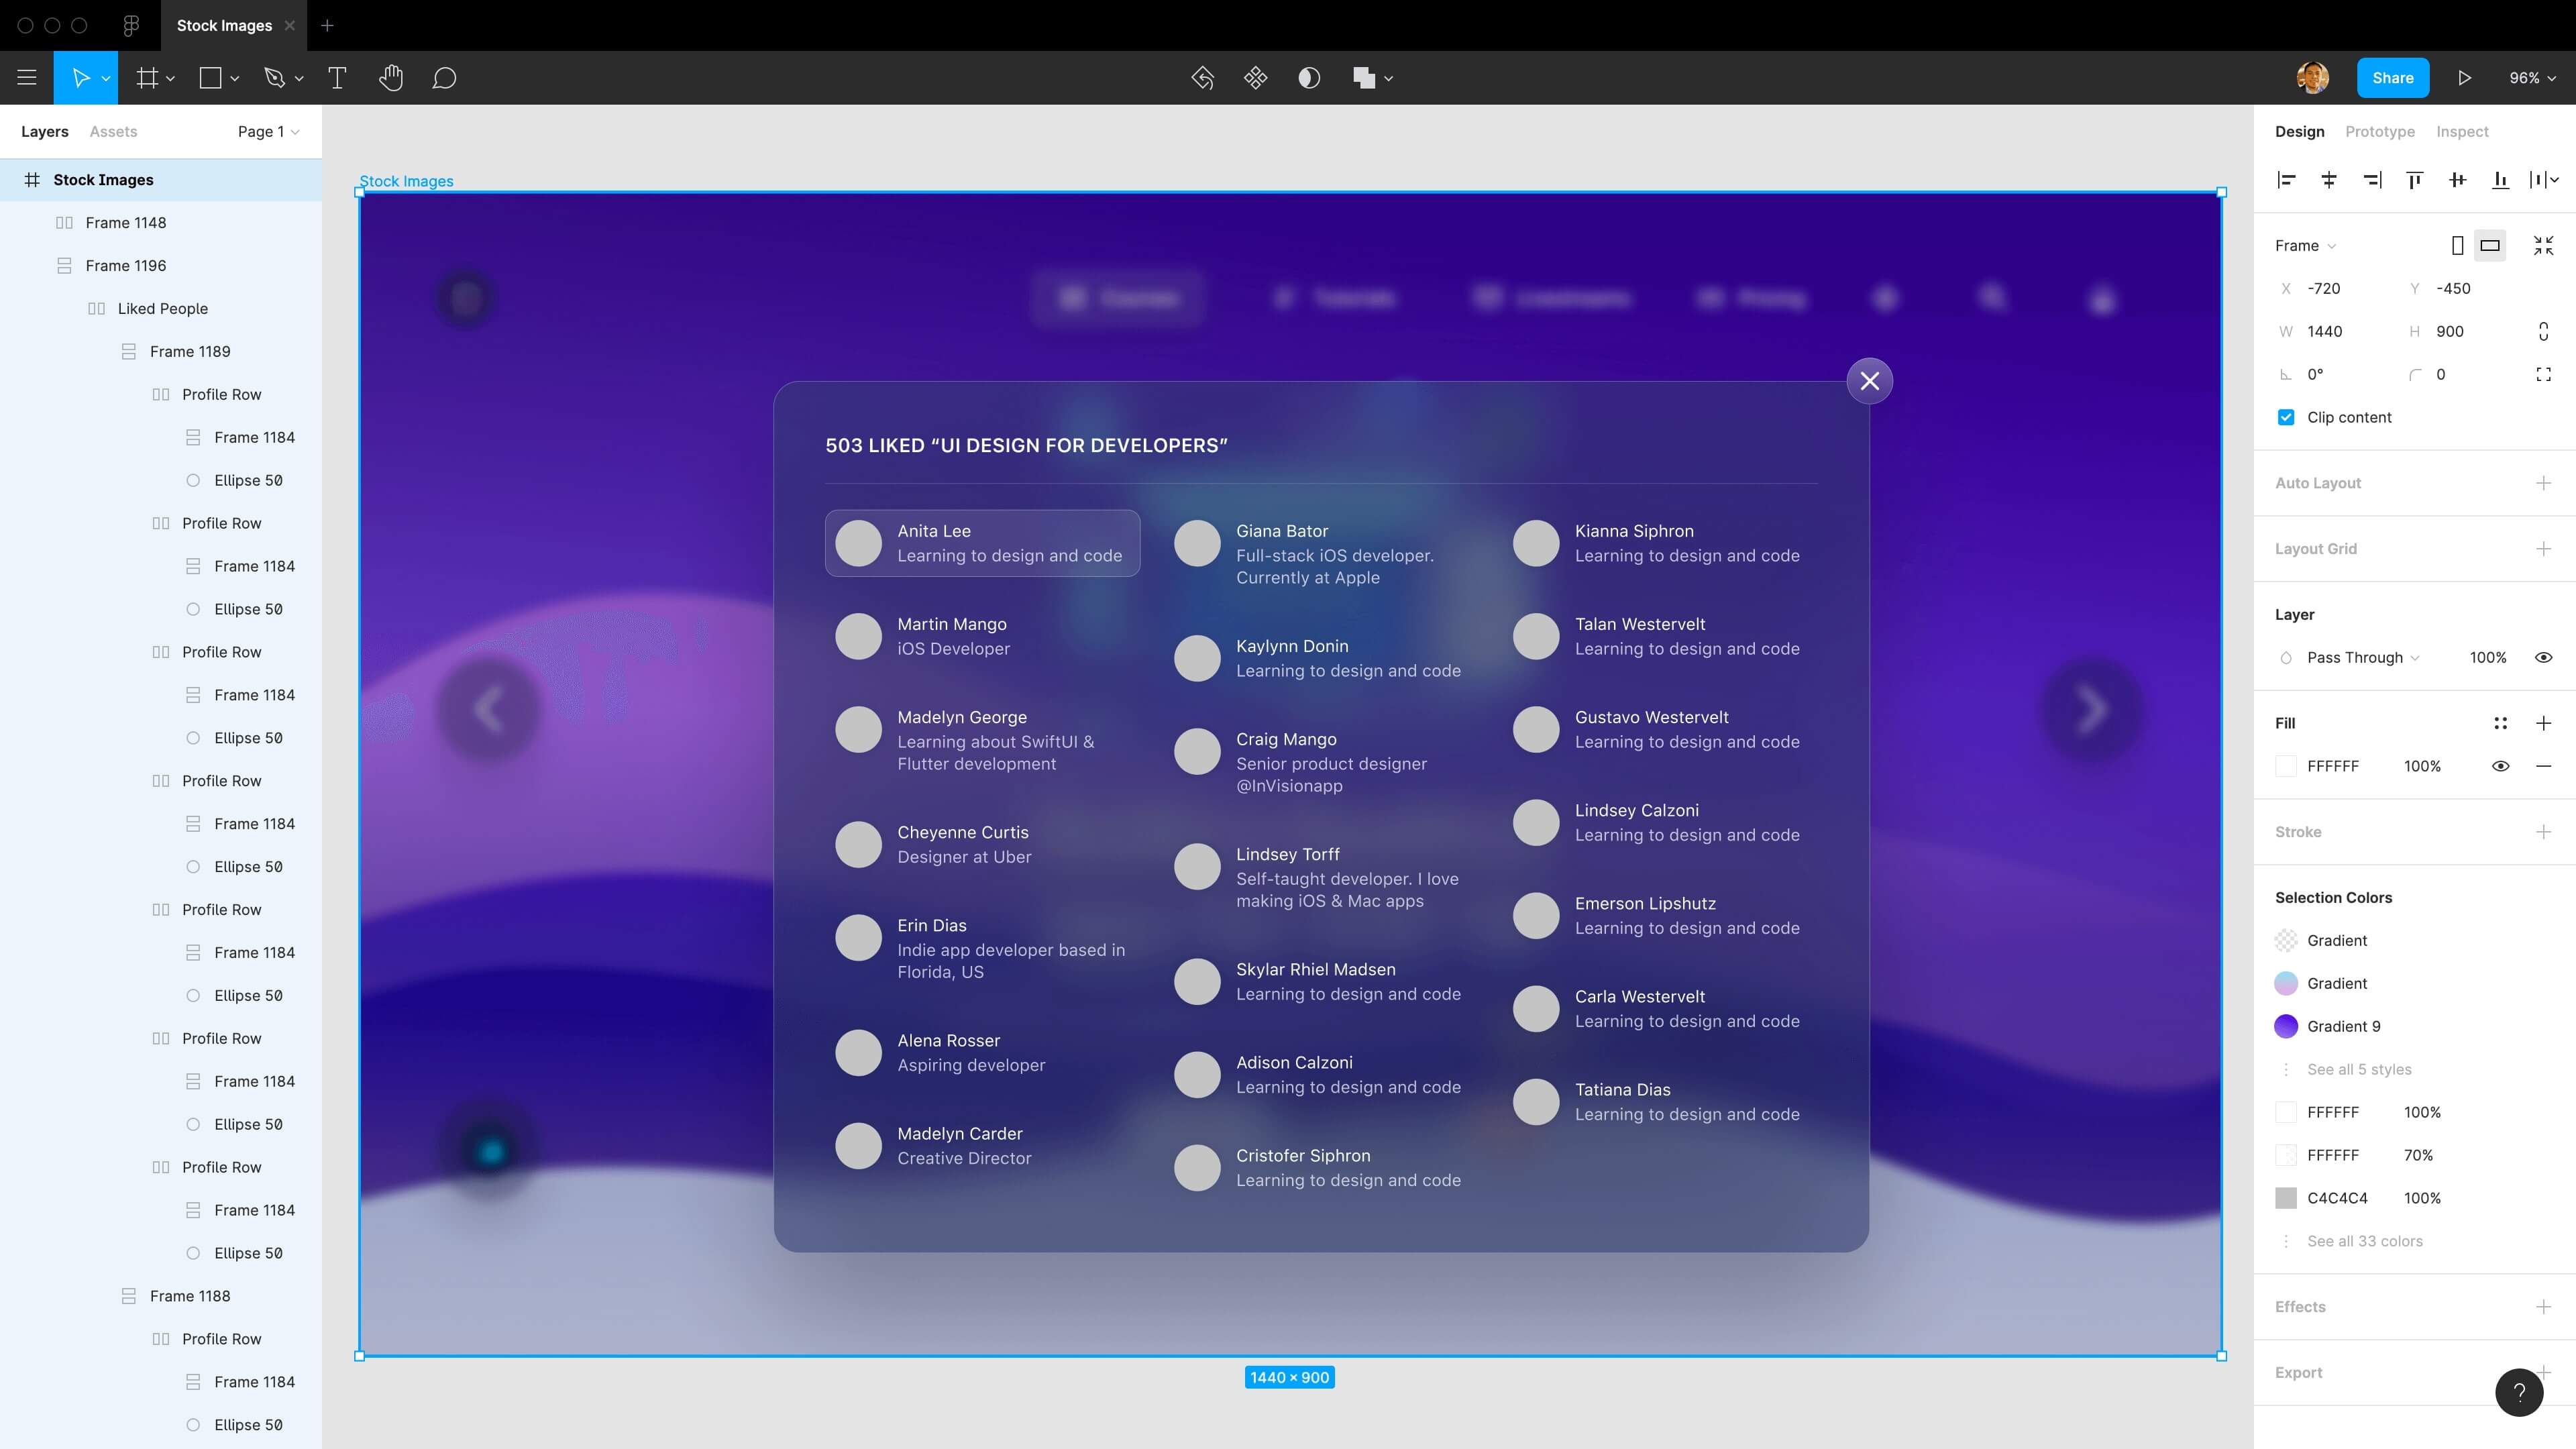Open the 96% zoom dropdown

(x=2531, y=78)
